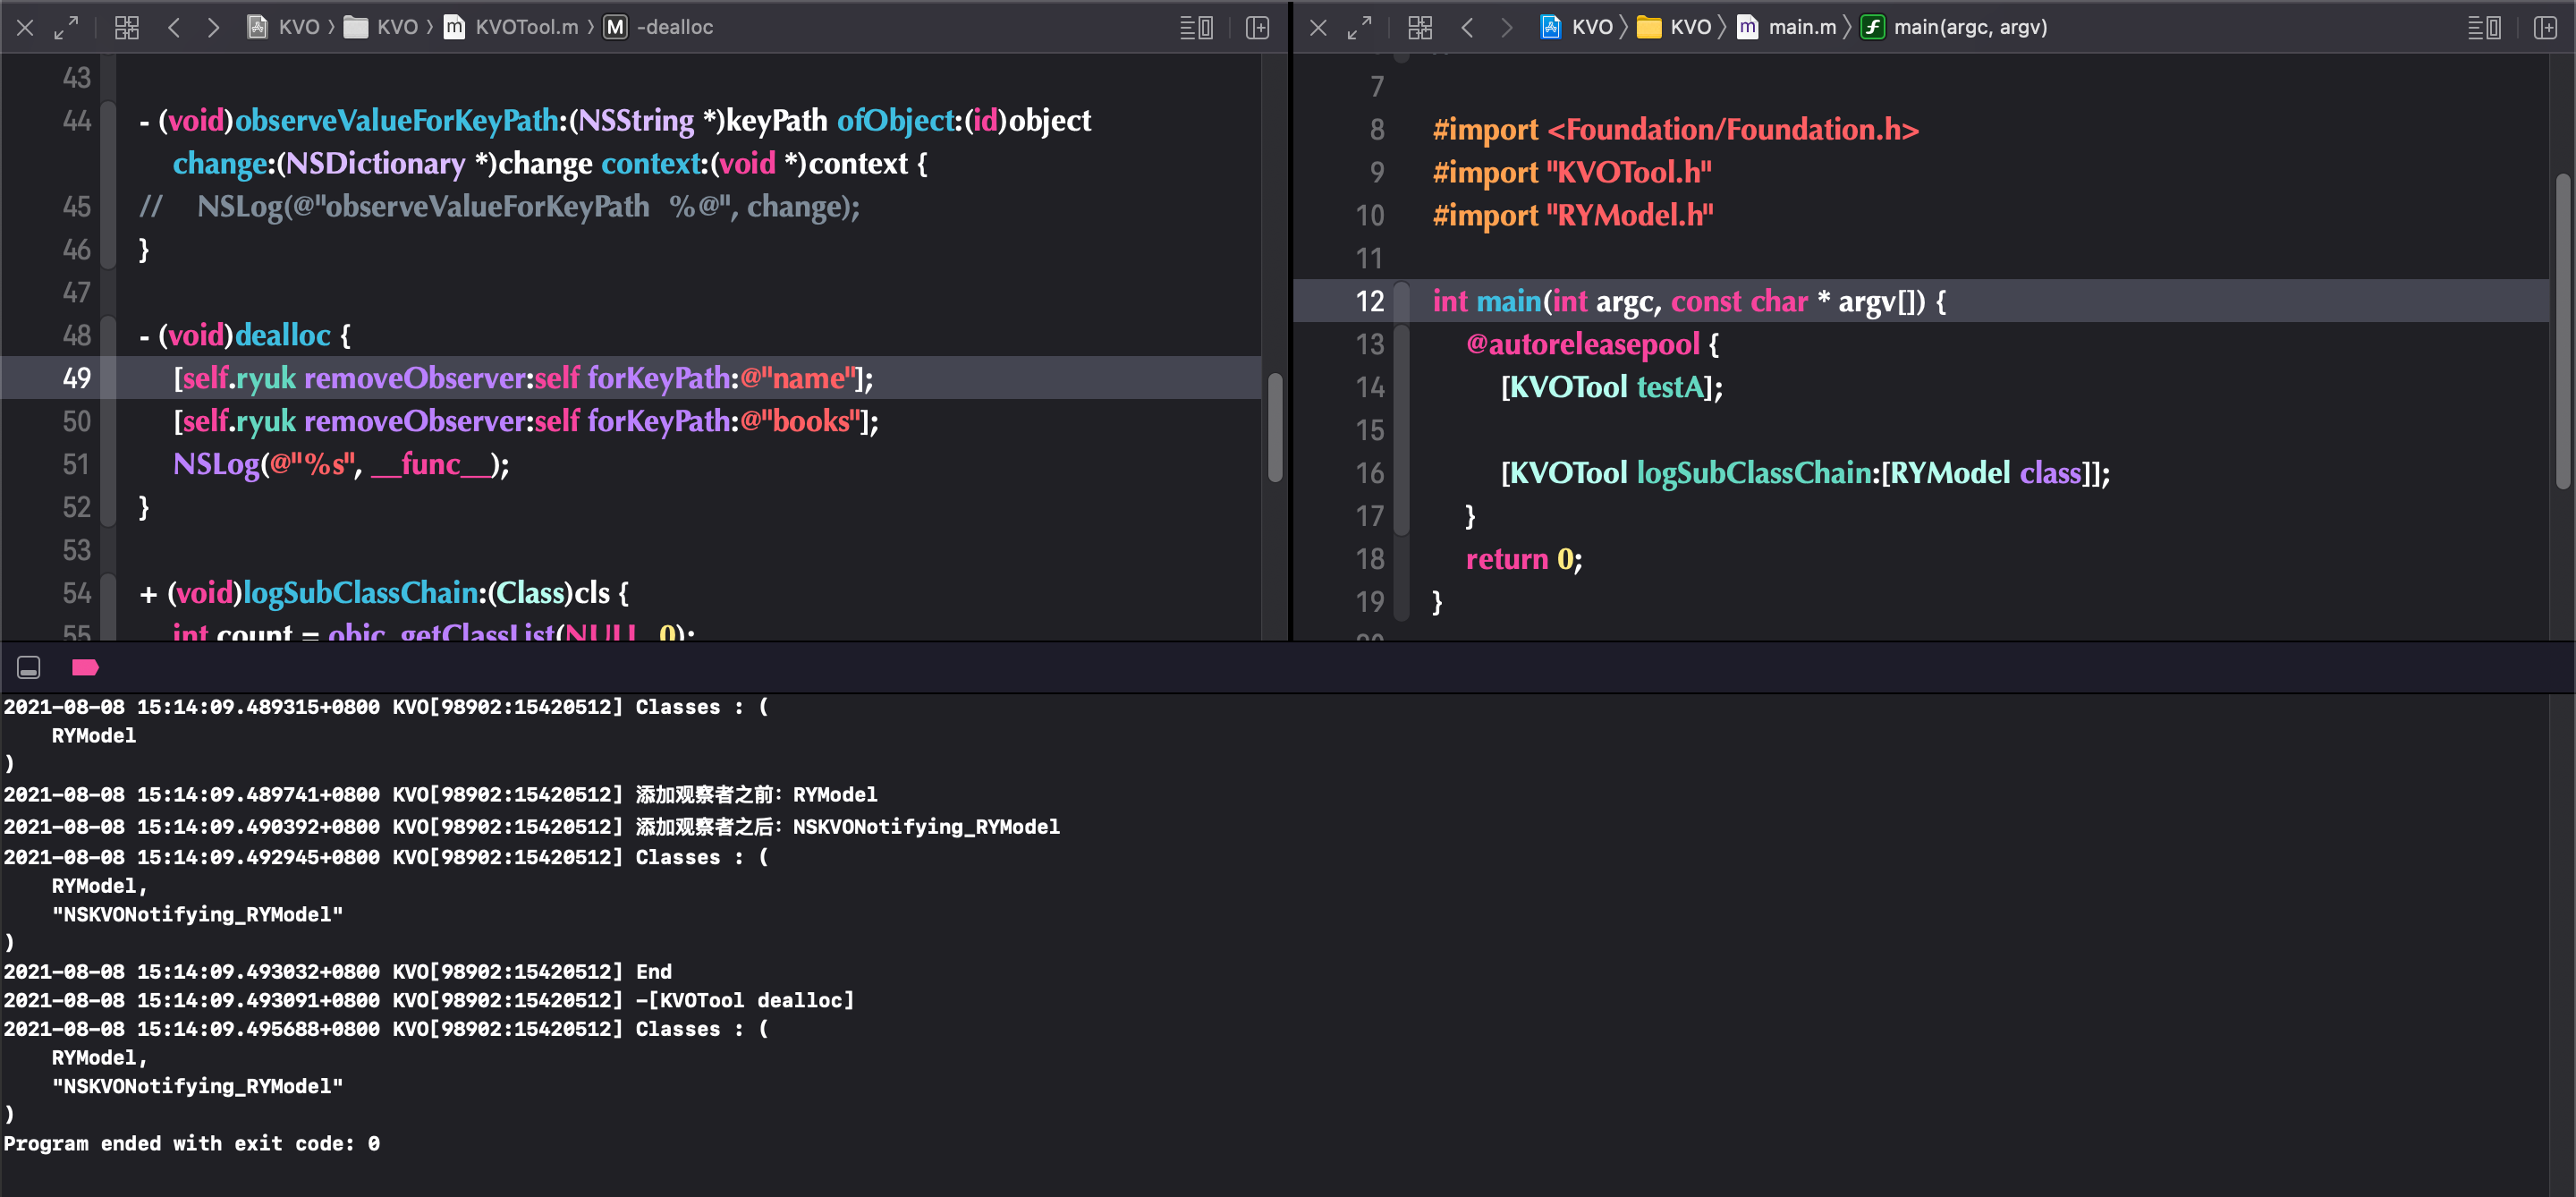Image resolution: width=2576 pixels, height=1197 pixels.
Task: Go back in right editor history
Action: click(1467, 27)
